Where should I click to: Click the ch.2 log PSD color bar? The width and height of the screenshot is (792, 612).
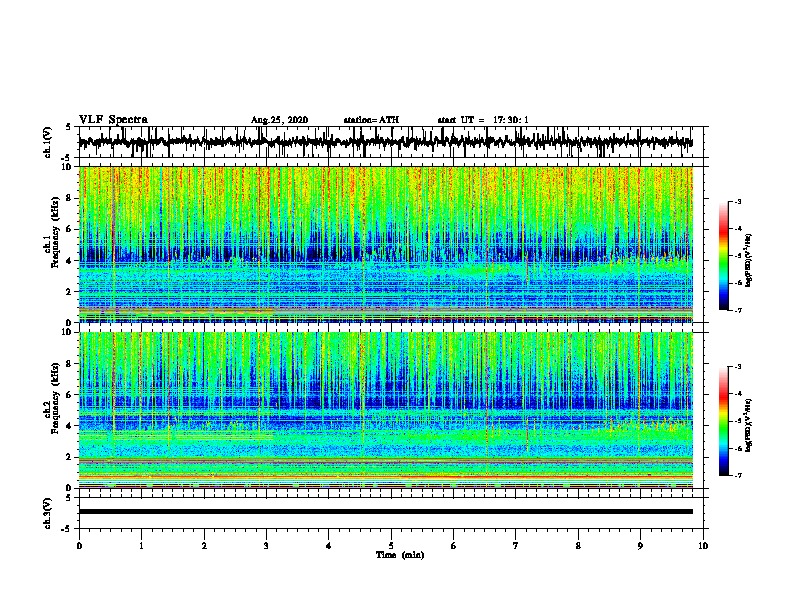click(724, 421)
